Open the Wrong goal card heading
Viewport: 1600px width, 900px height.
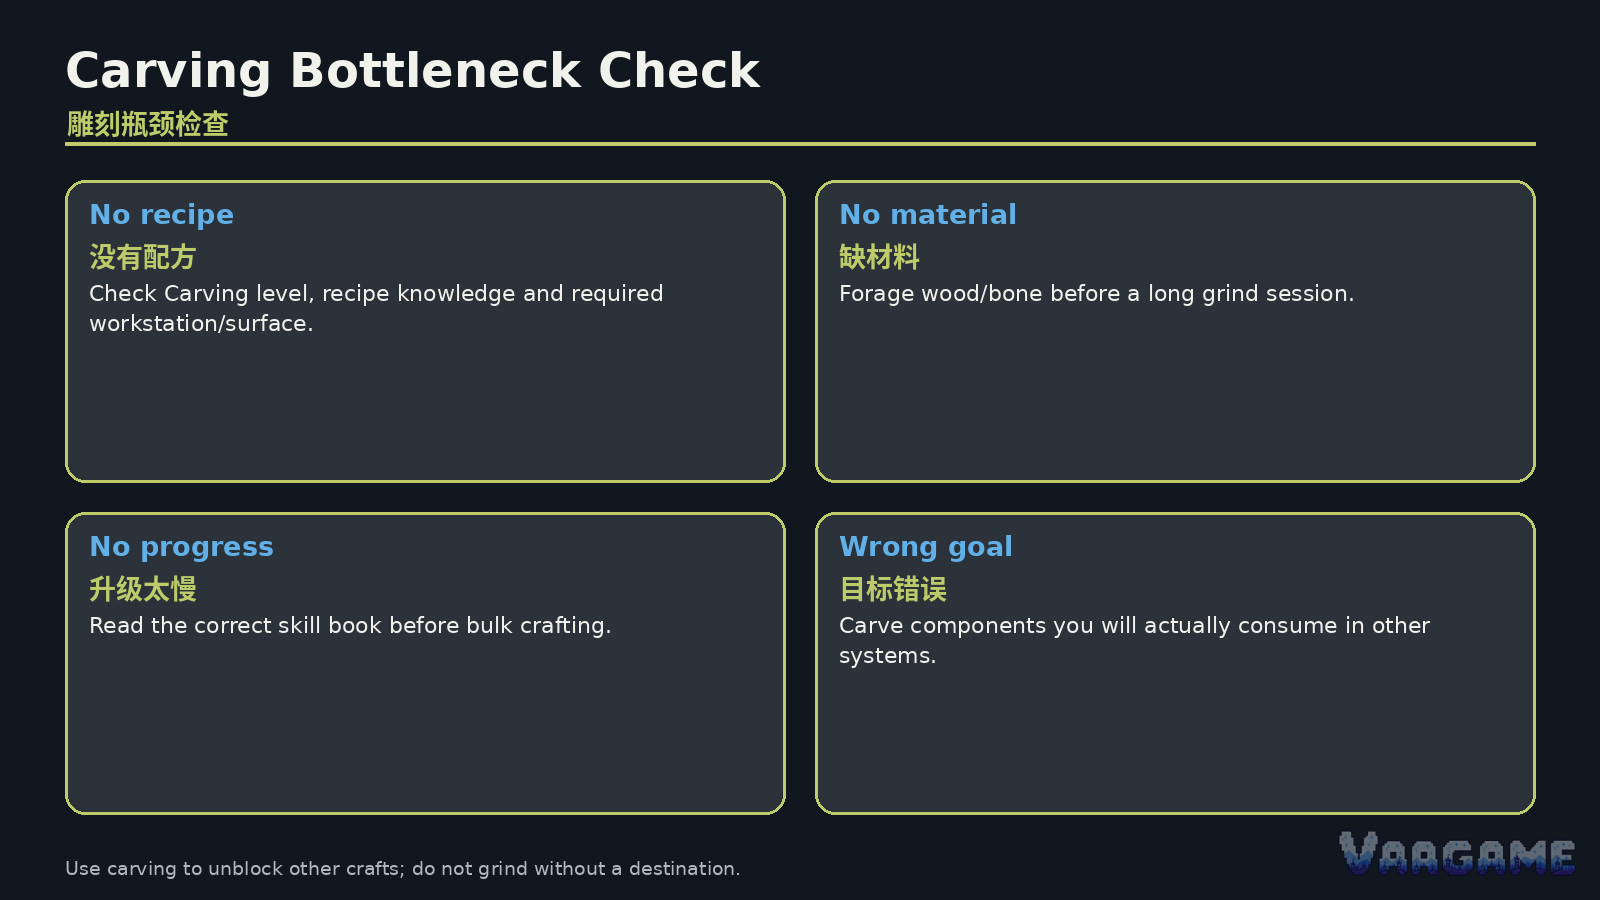(x=926, y=547)
